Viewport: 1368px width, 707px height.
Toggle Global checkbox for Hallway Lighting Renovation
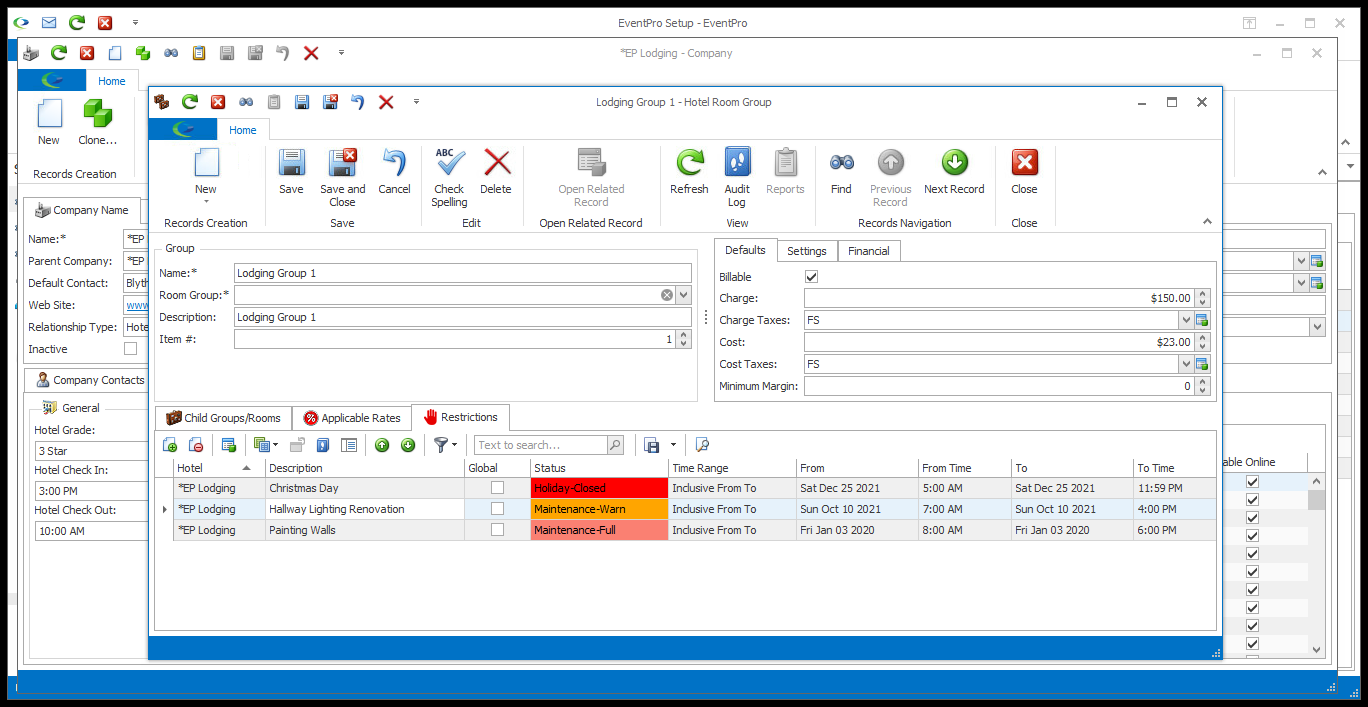[497, 509]
